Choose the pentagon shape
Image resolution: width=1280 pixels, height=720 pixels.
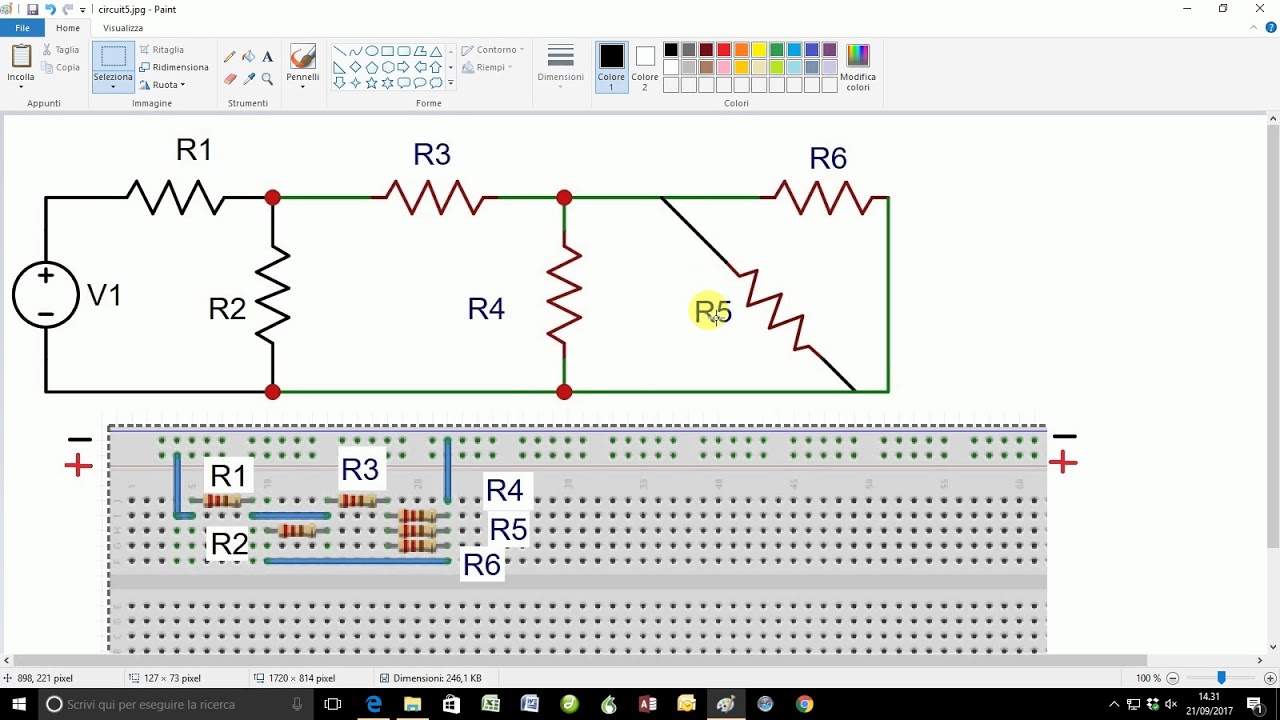(372, 67)
